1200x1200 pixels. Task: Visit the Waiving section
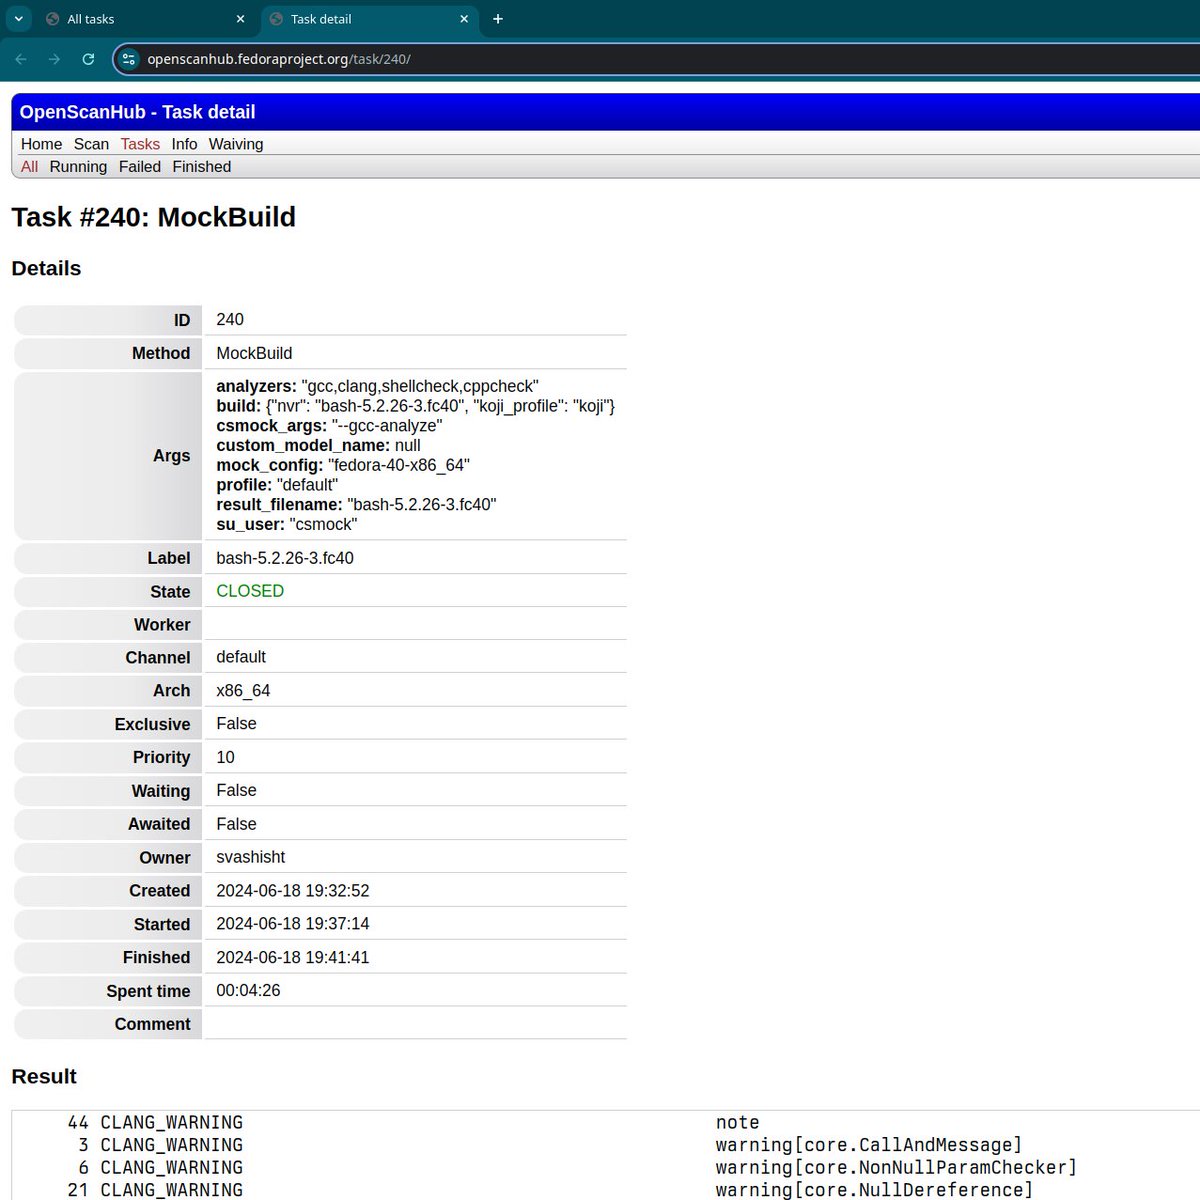pos(236,144)
